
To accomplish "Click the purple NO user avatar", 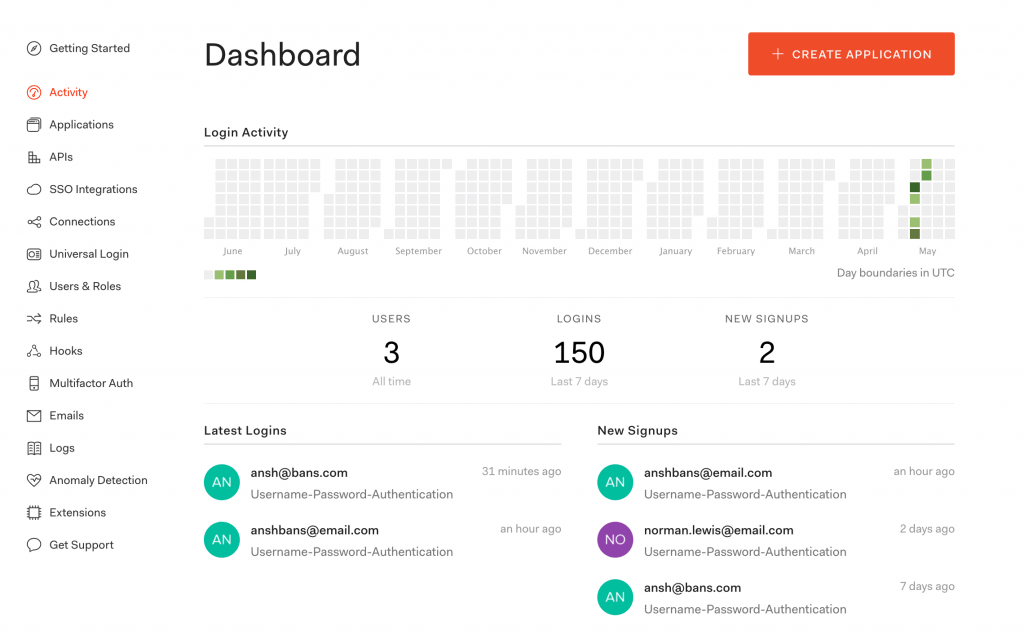I will coord(615,540).
